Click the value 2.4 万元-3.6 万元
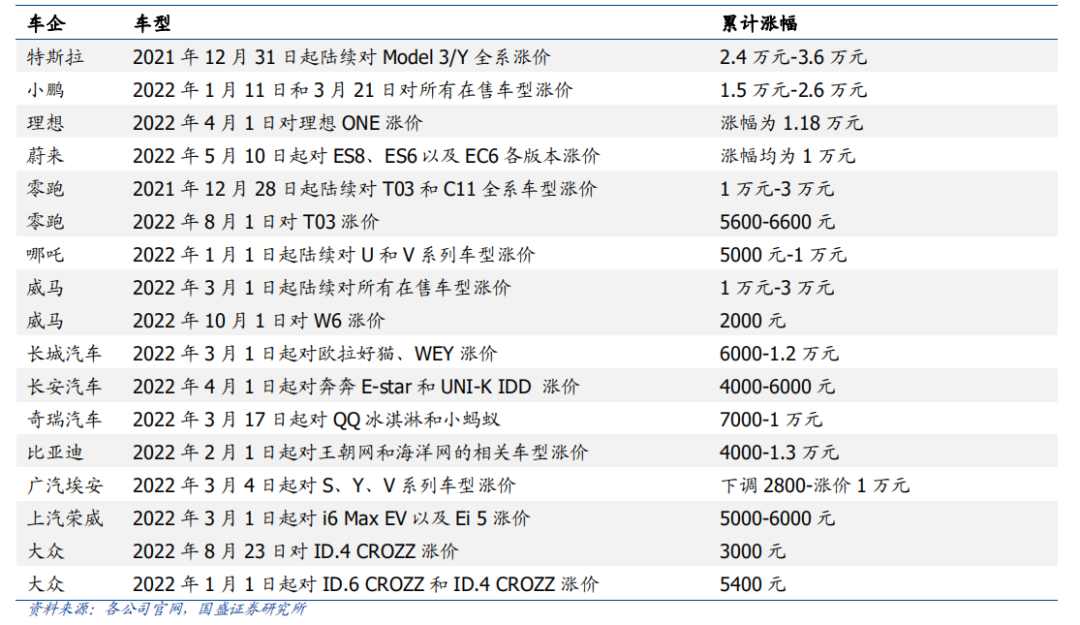This screenshot has height=625, width=1080. [793, 57]
